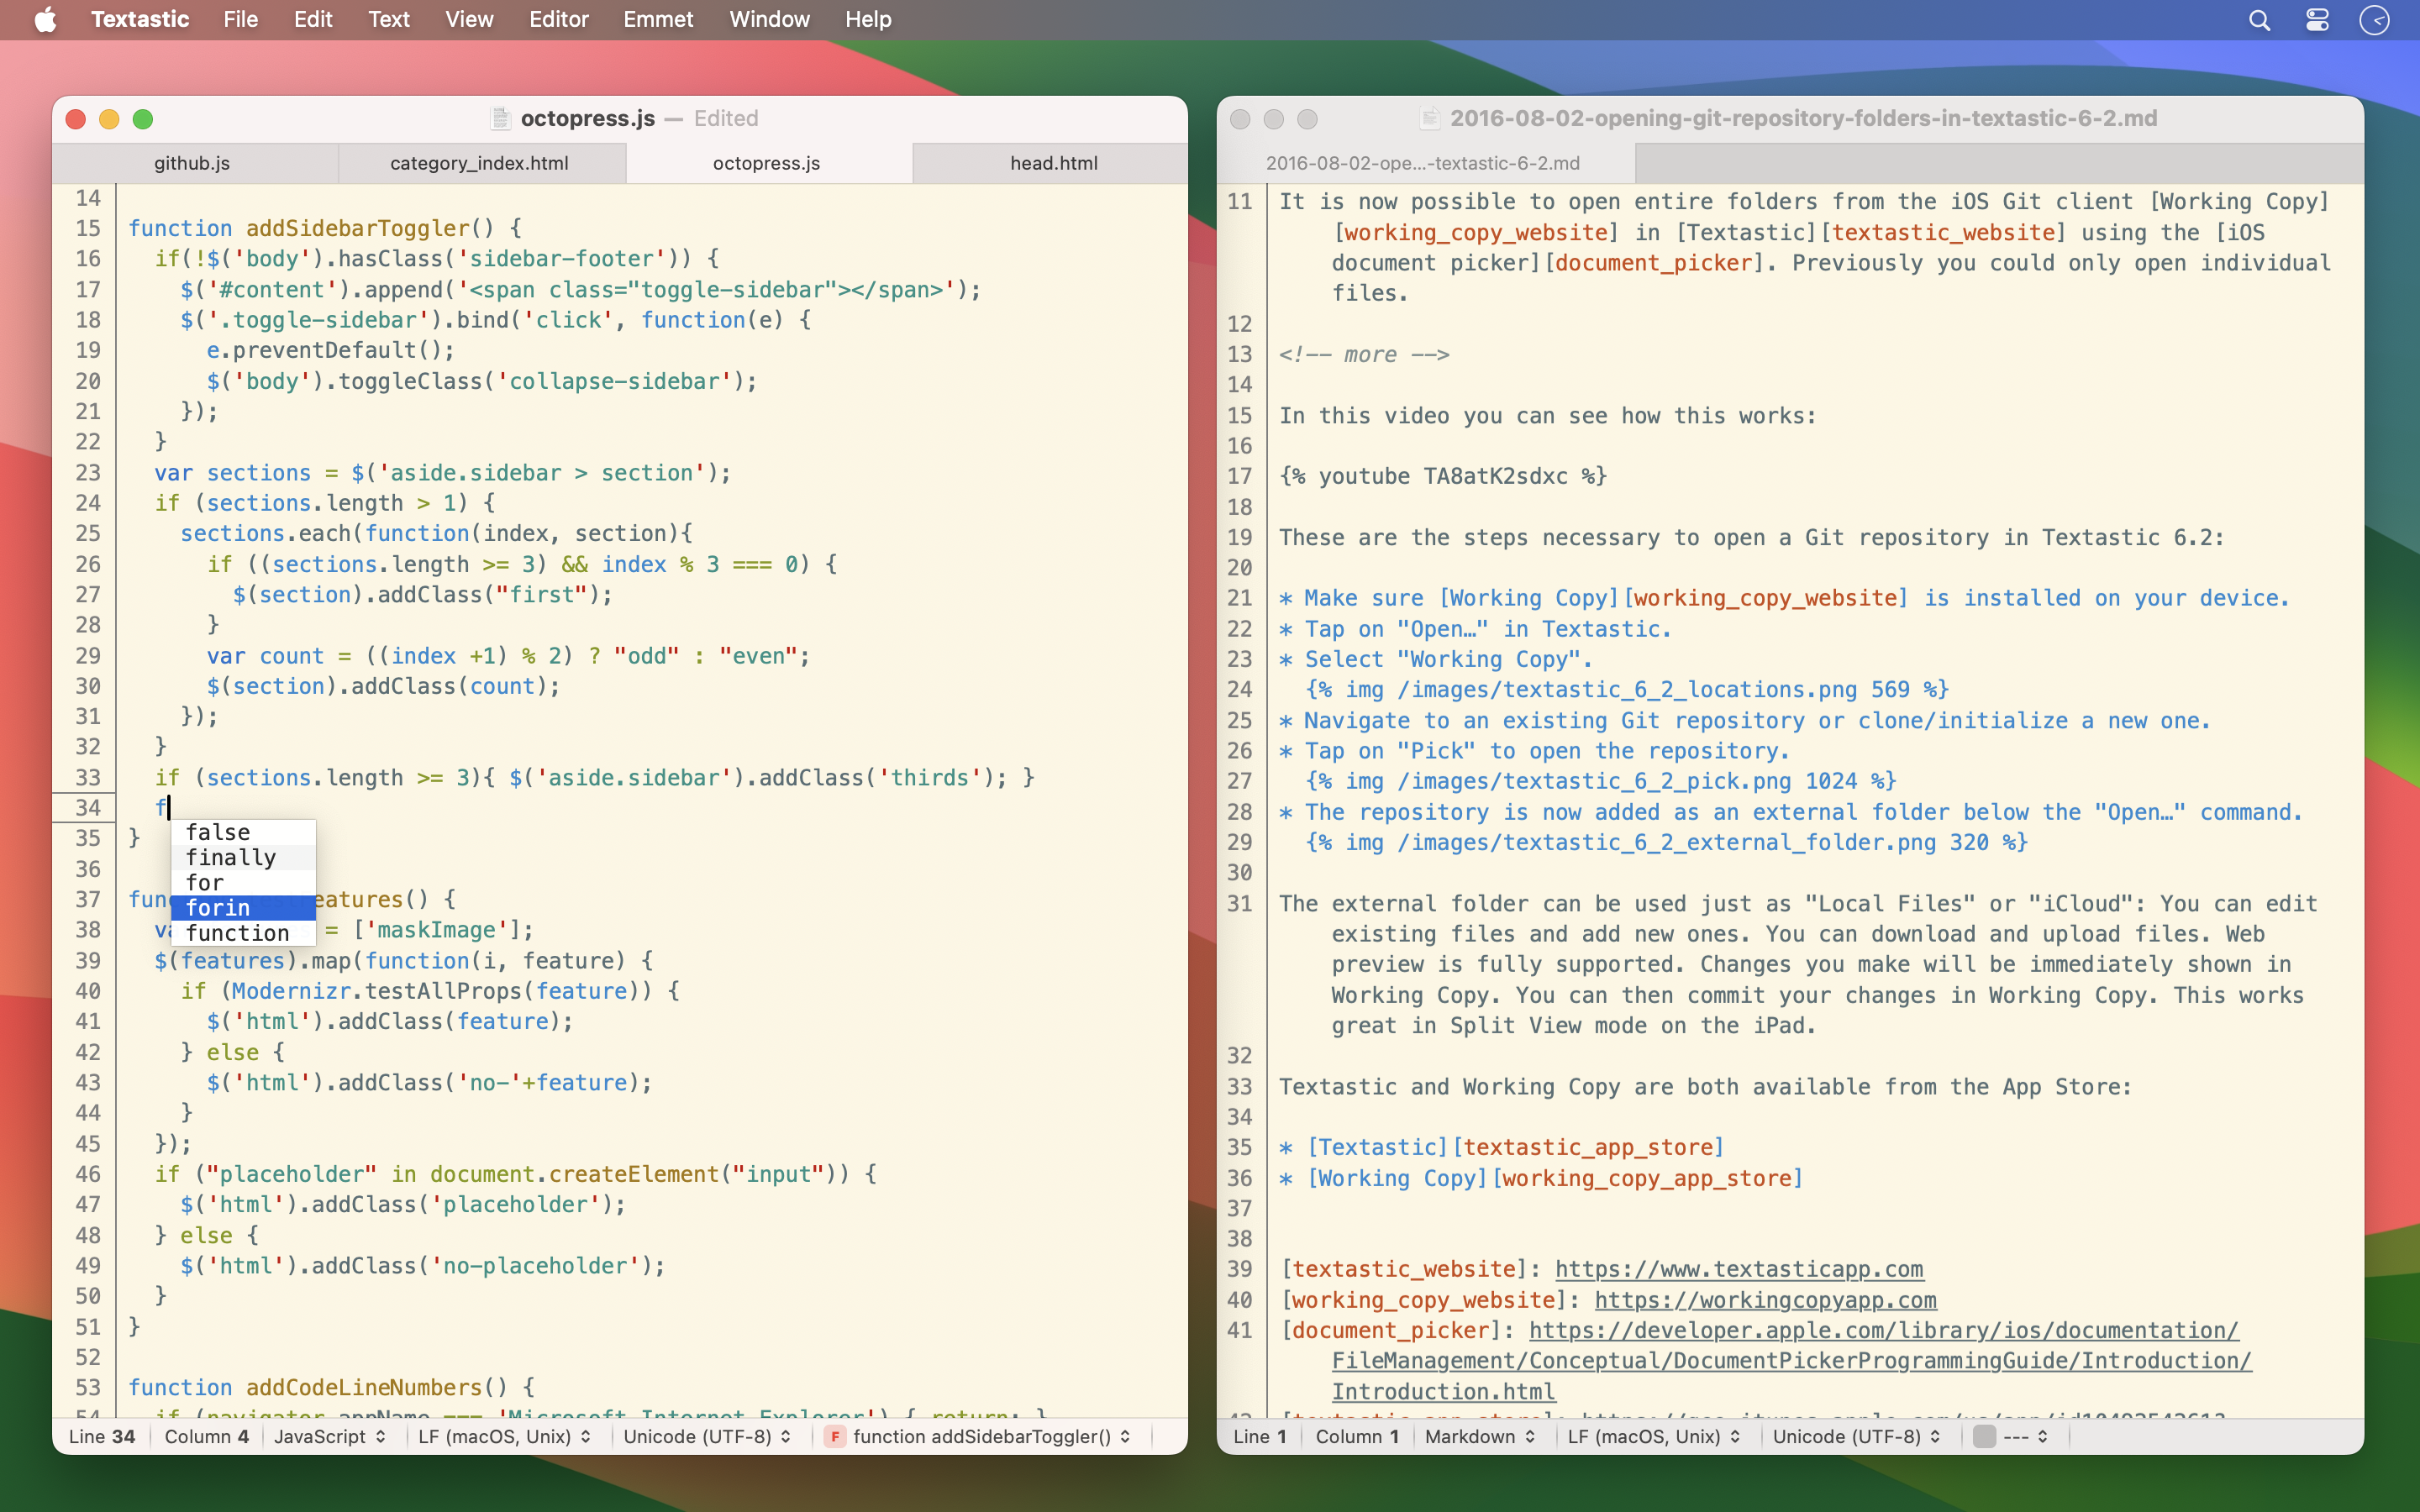Open Control Center in menu bar
Screen dimensions: 2420x1512
tap(2317, 20)
